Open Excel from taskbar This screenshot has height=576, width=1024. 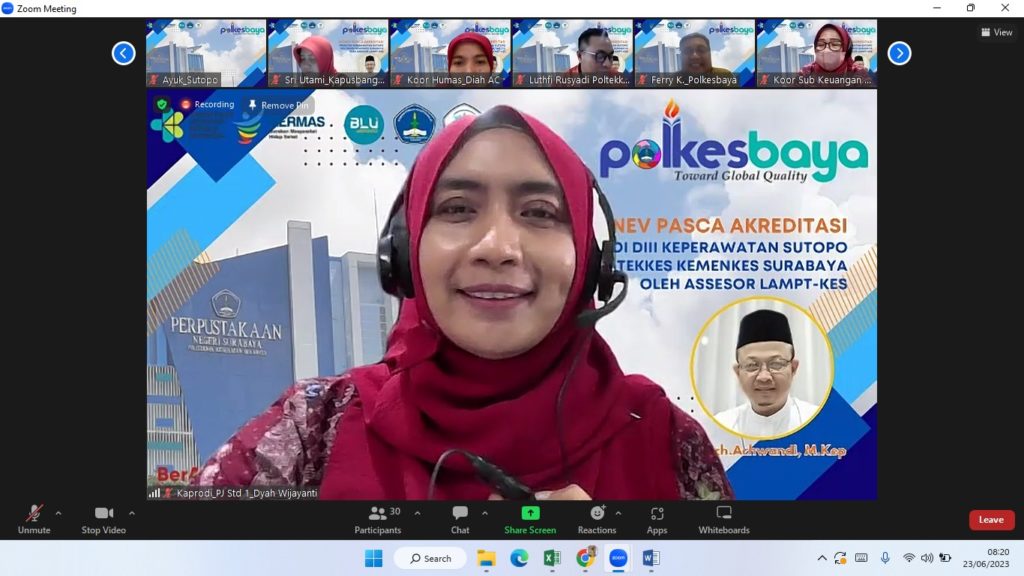[552, 558]
